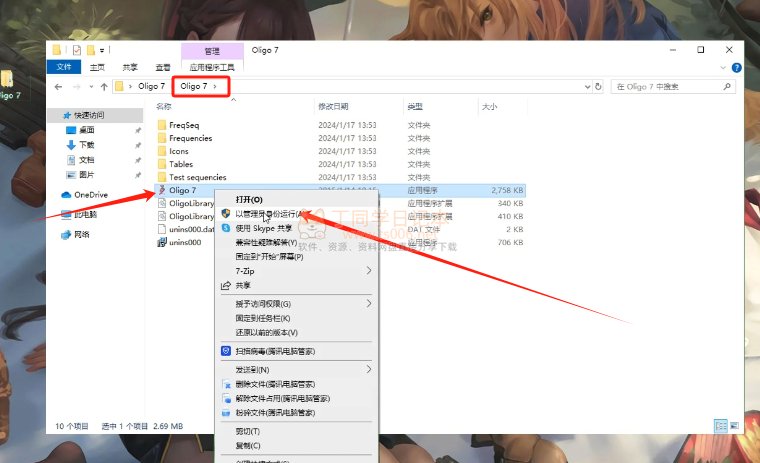
Task: Open "图片" in the navigation pane
Action: point(86,175)
